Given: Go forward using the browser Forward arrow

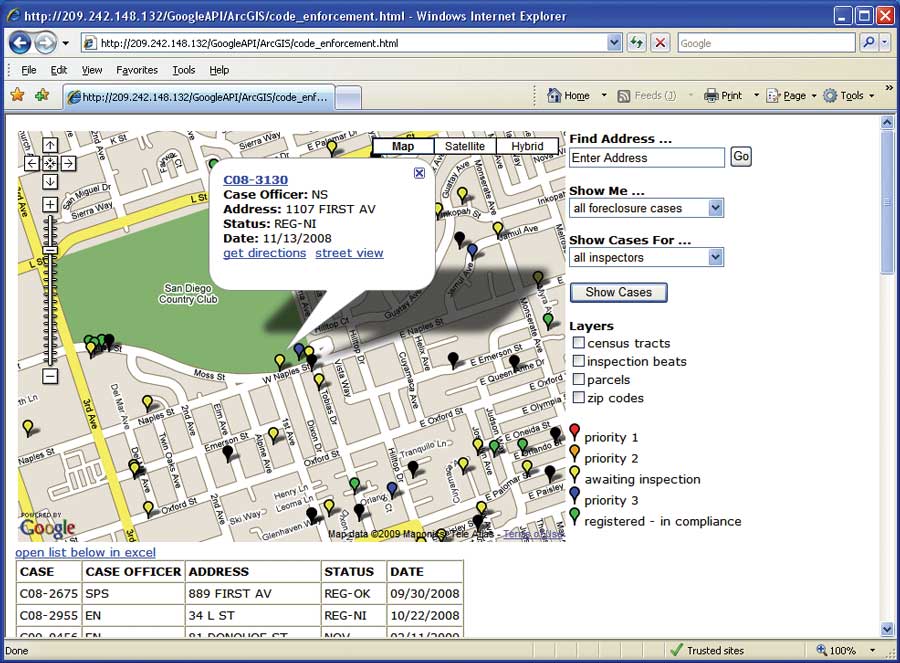Looking at the screenshot, I should point(46,42).
